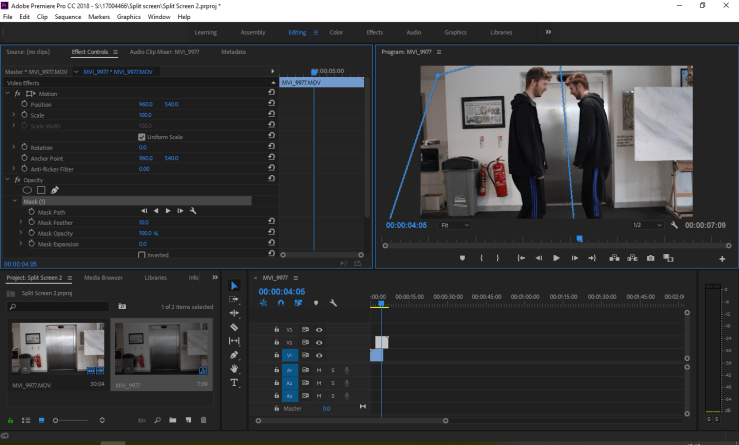739x445 pixels.
Task: Create an ellipse mask under Opacity
Action: [27, 190]
